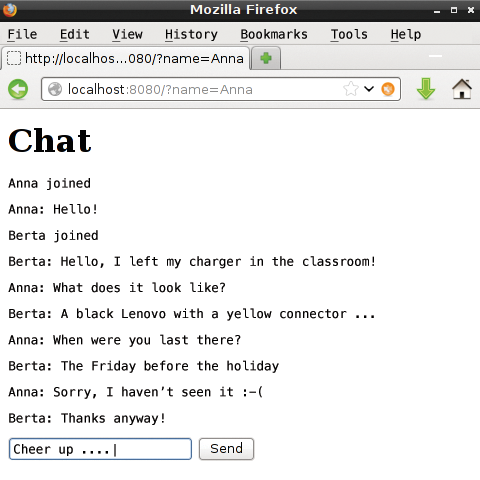
Task: Select the localhost name=Anna tab
Action: (x=126, y=58)
